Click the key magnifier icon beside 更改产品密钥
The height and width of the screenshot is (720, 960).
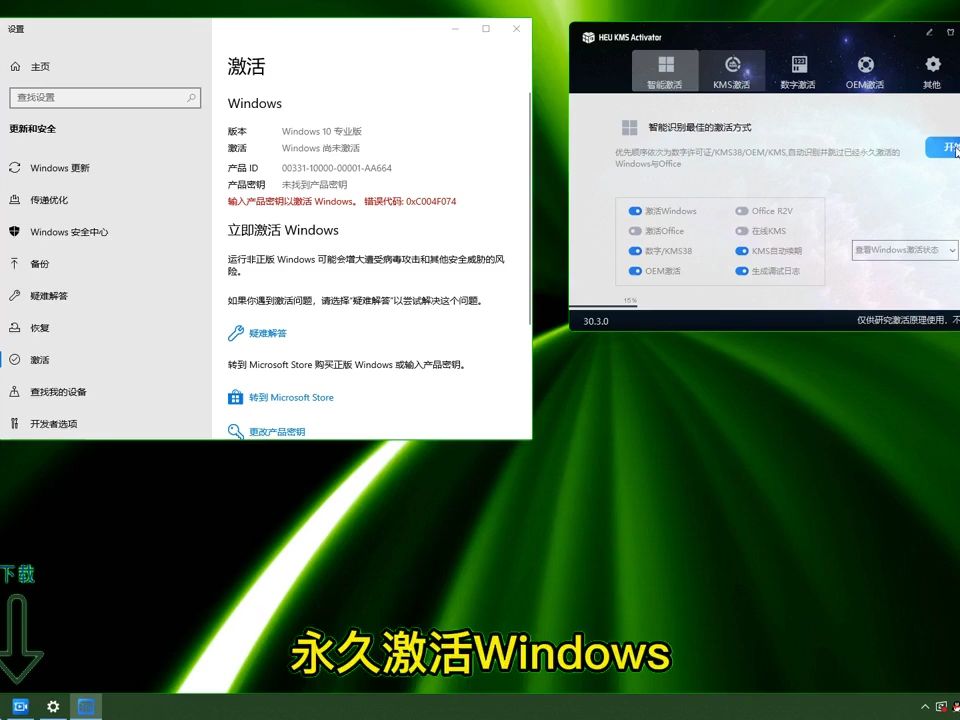coord(236,431)
